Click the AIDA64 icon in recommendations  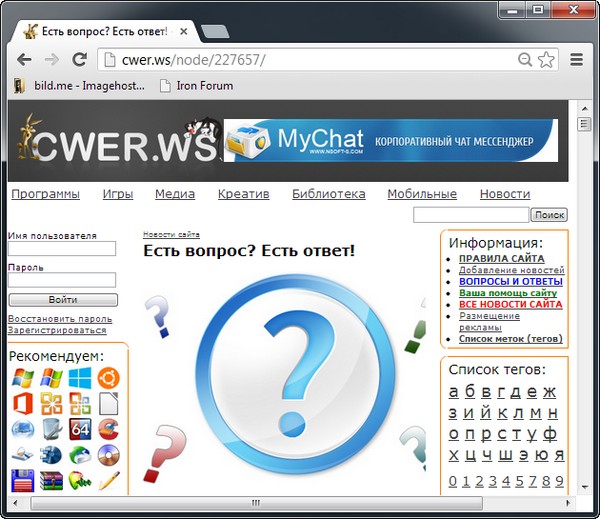click(80, 430)
